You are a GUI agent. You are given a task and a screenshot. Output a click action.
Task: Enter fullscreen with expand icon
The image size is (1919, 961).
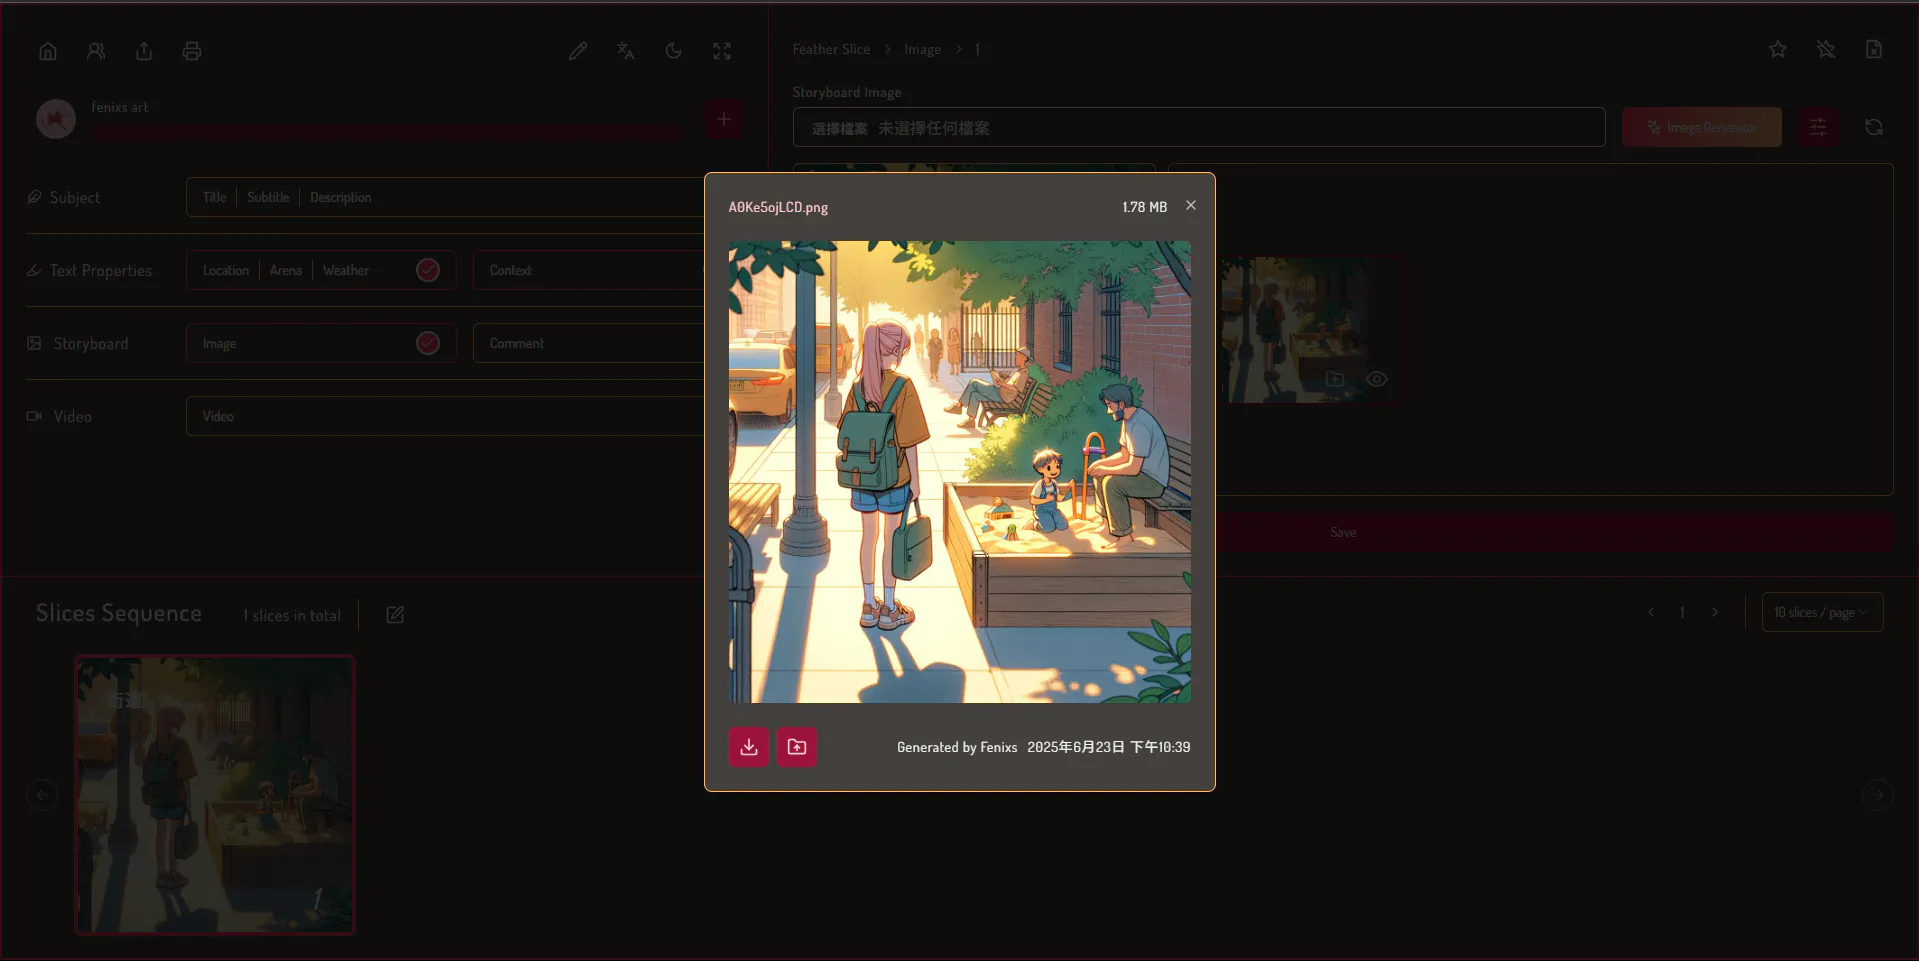722,51
